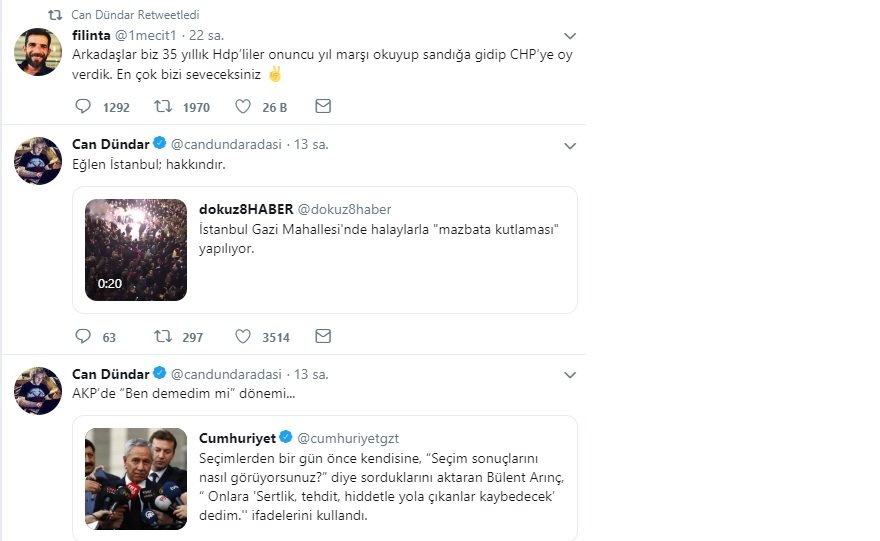
Task: Click the '13 sa.' timestamp on 'Eğlen İstanbul' tweet
Action: pyautogui.click(x=311, y=144)
